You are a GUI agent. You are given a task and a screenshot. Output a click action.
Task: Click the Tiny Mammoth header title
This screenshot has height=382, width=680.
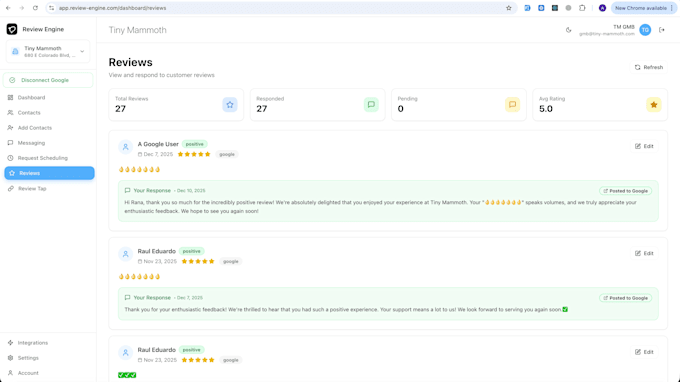point(137,30)
